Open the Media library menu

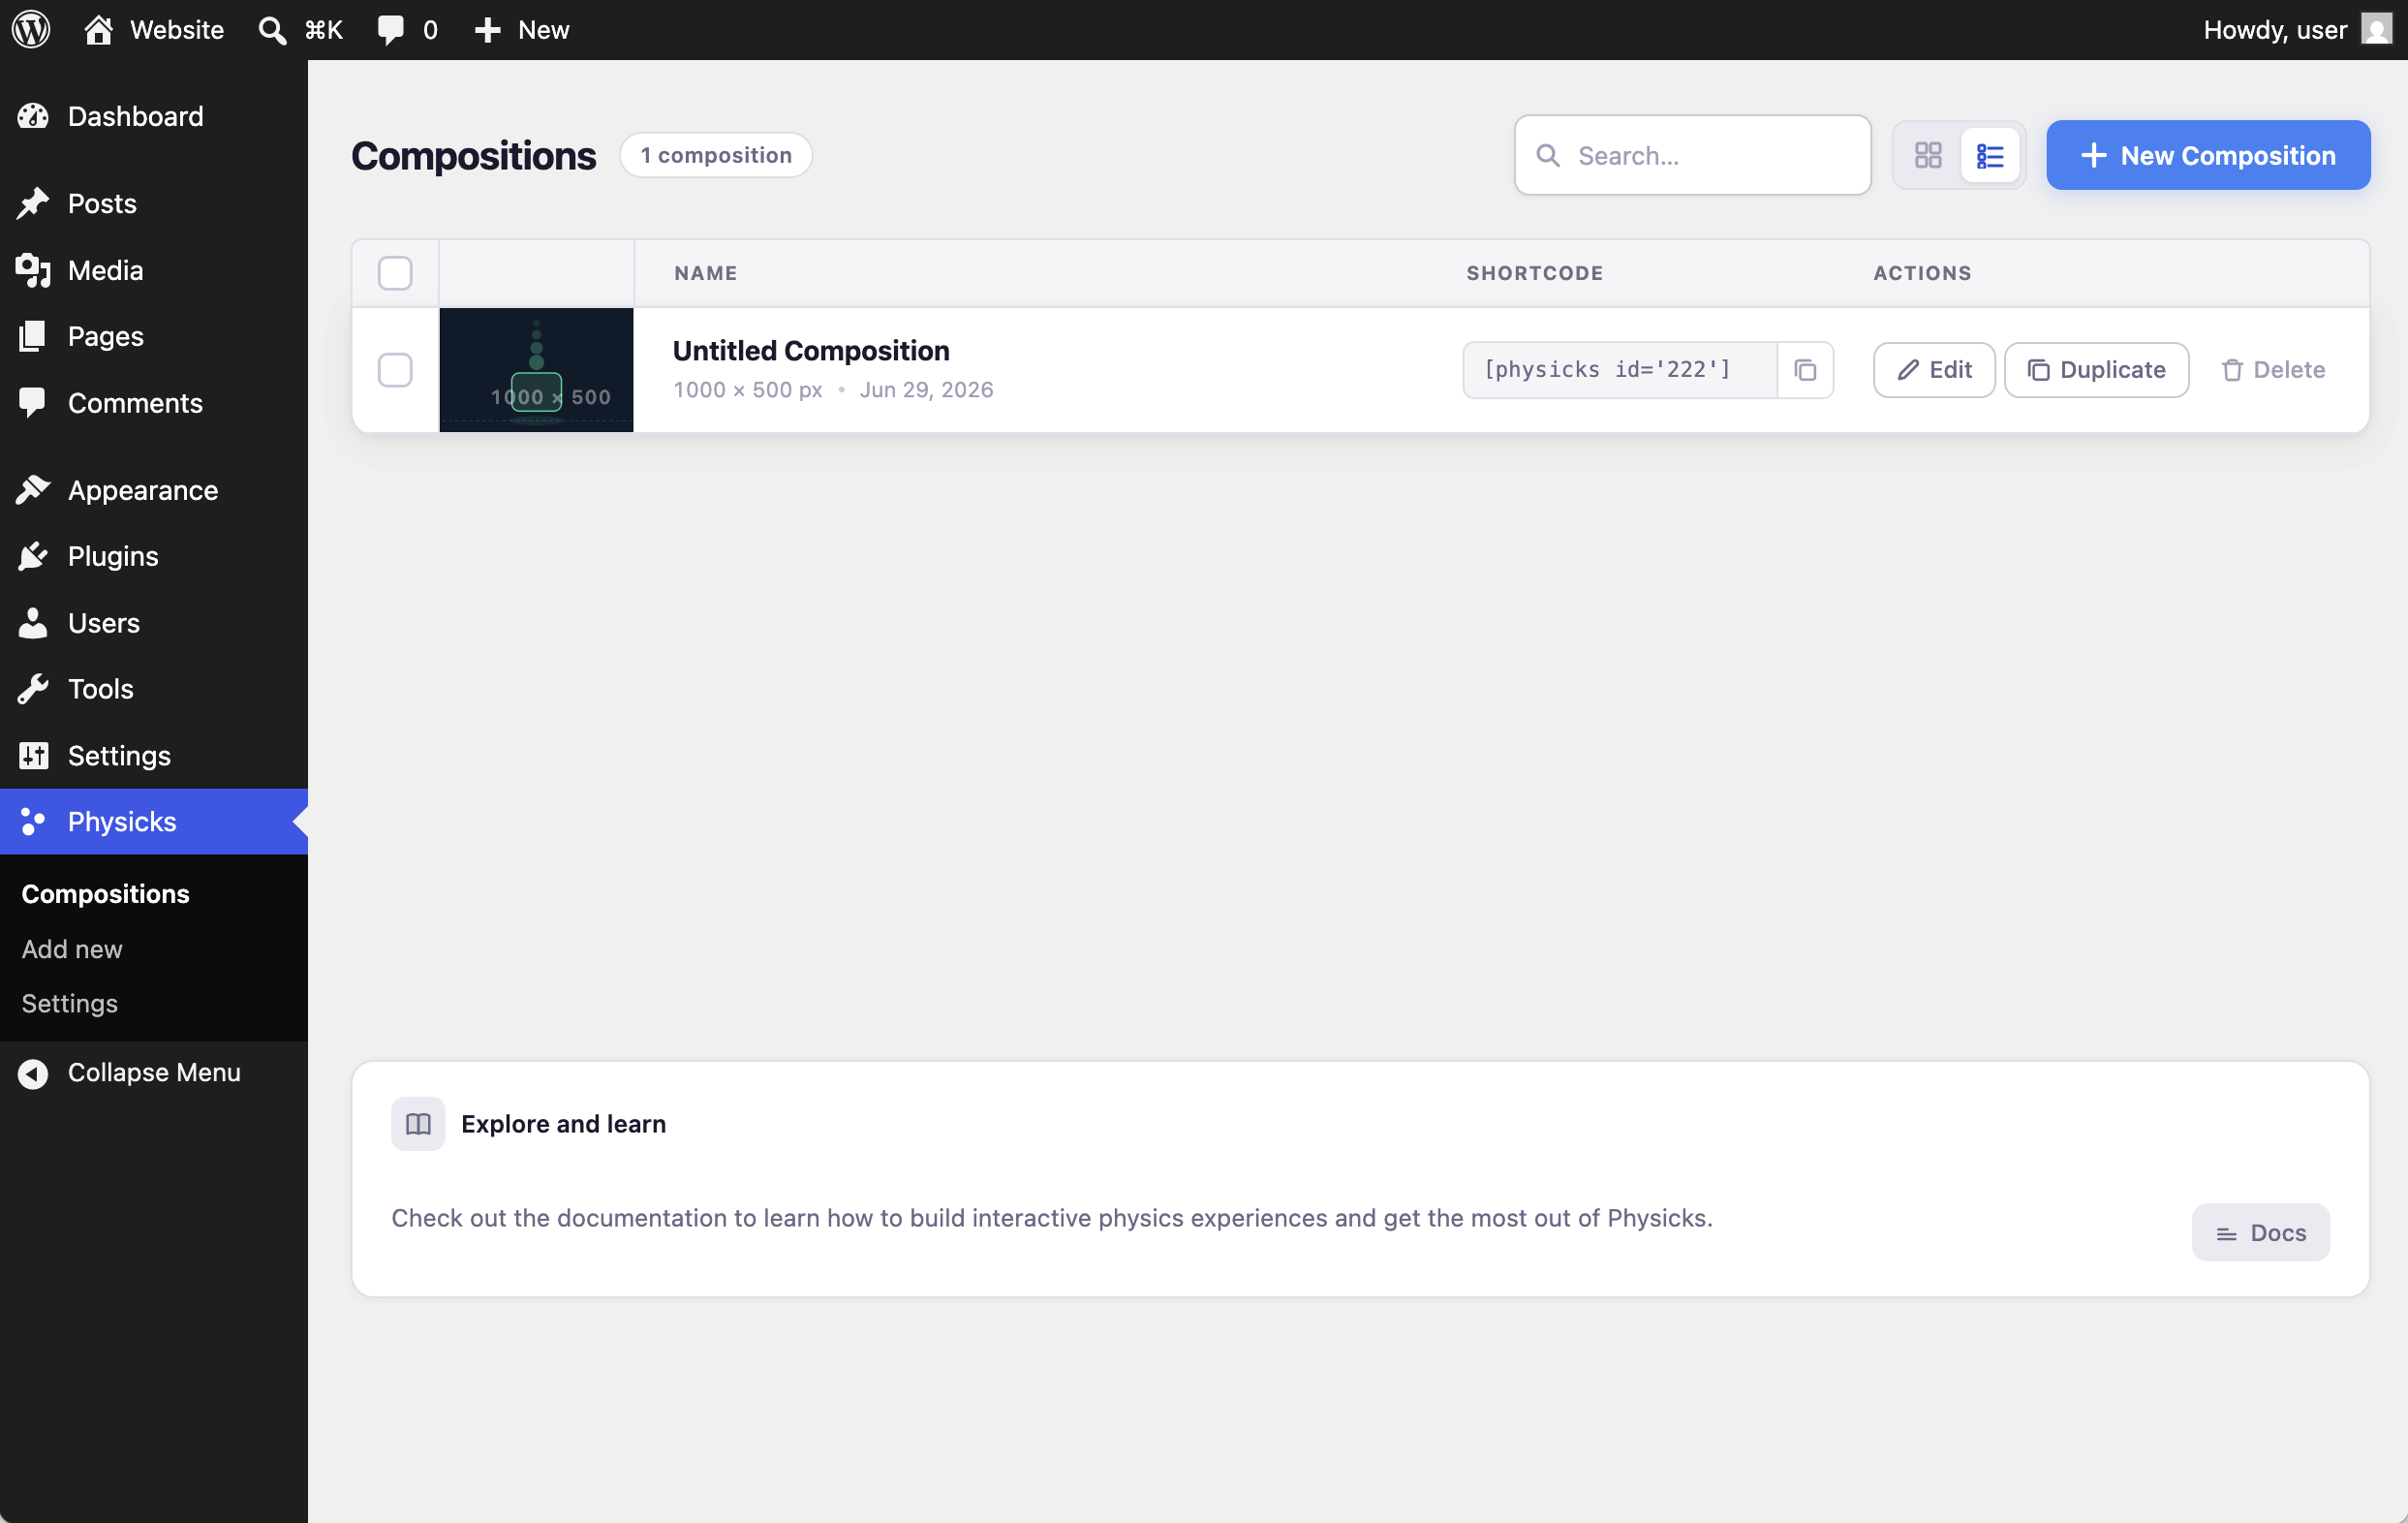point(154,270)
